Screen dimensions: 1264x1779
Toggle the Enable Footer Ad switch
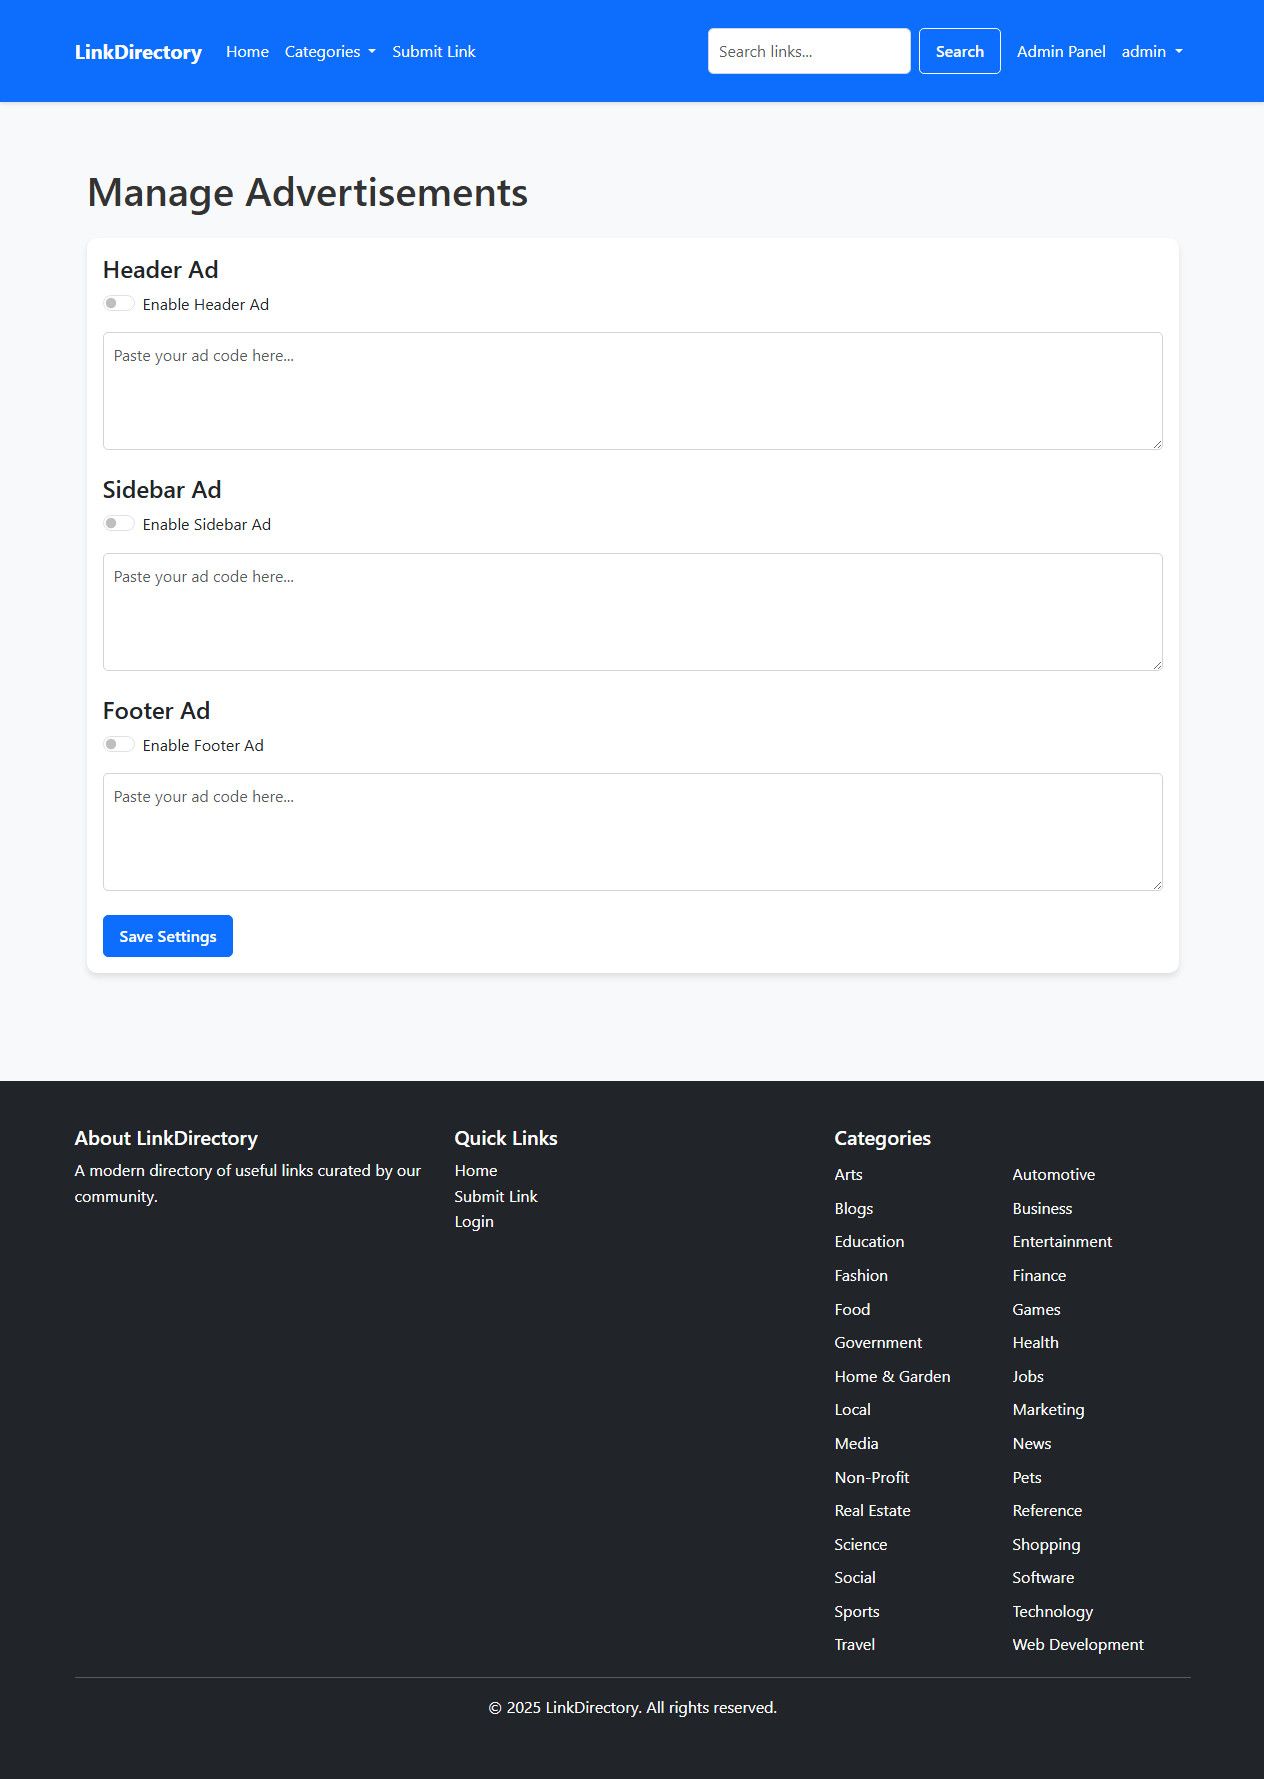click(119, 745)
